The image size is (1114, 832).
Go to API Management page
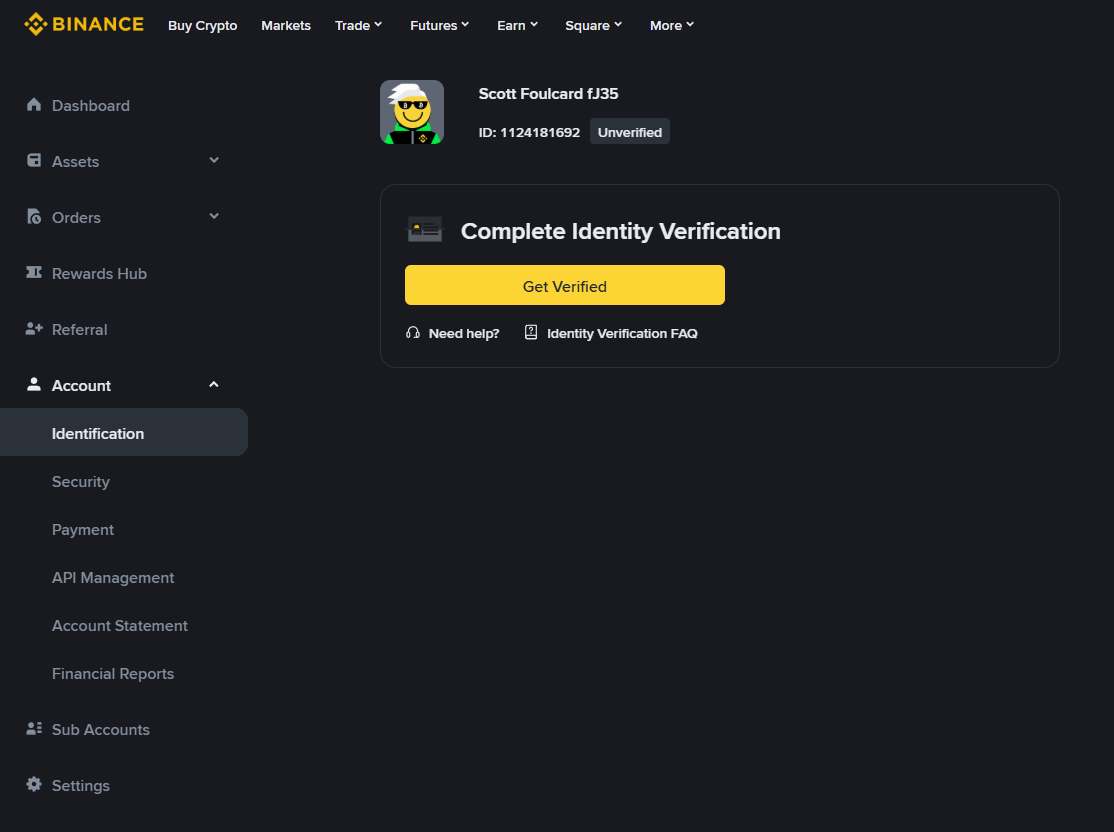pyautogui.click(x=113, y=577)
